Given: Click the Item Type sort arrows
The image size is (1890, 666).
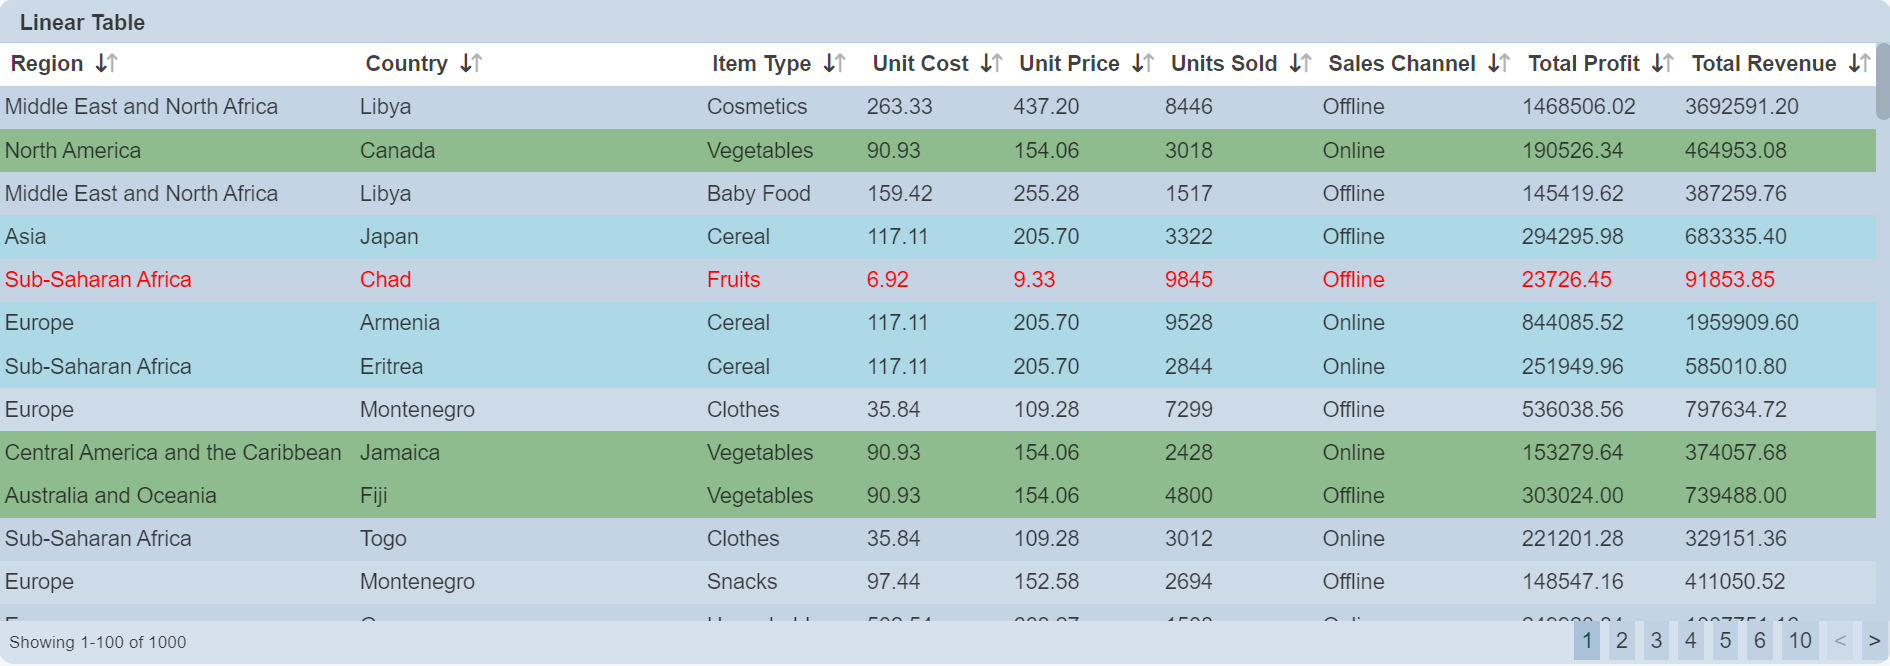Looking at the screenshot, I should click(834, 64).
